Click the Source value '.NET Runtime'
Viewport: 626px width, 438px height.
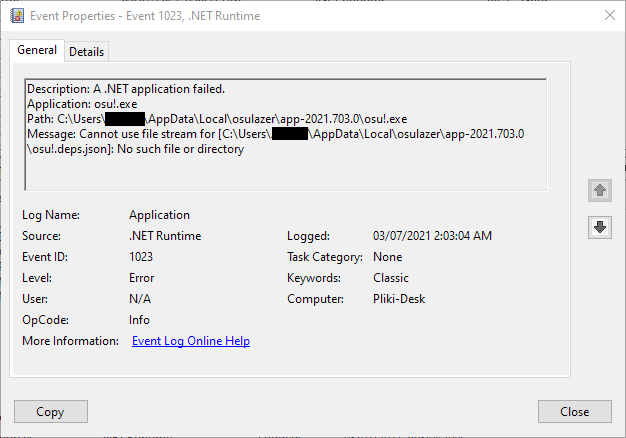165,236
